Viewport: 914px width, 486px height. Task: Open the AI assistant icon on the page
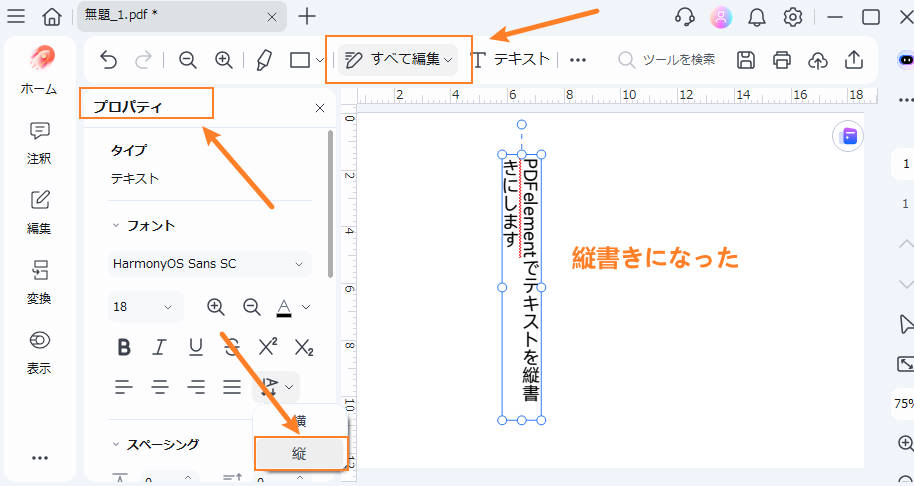[x=848, y=137]
